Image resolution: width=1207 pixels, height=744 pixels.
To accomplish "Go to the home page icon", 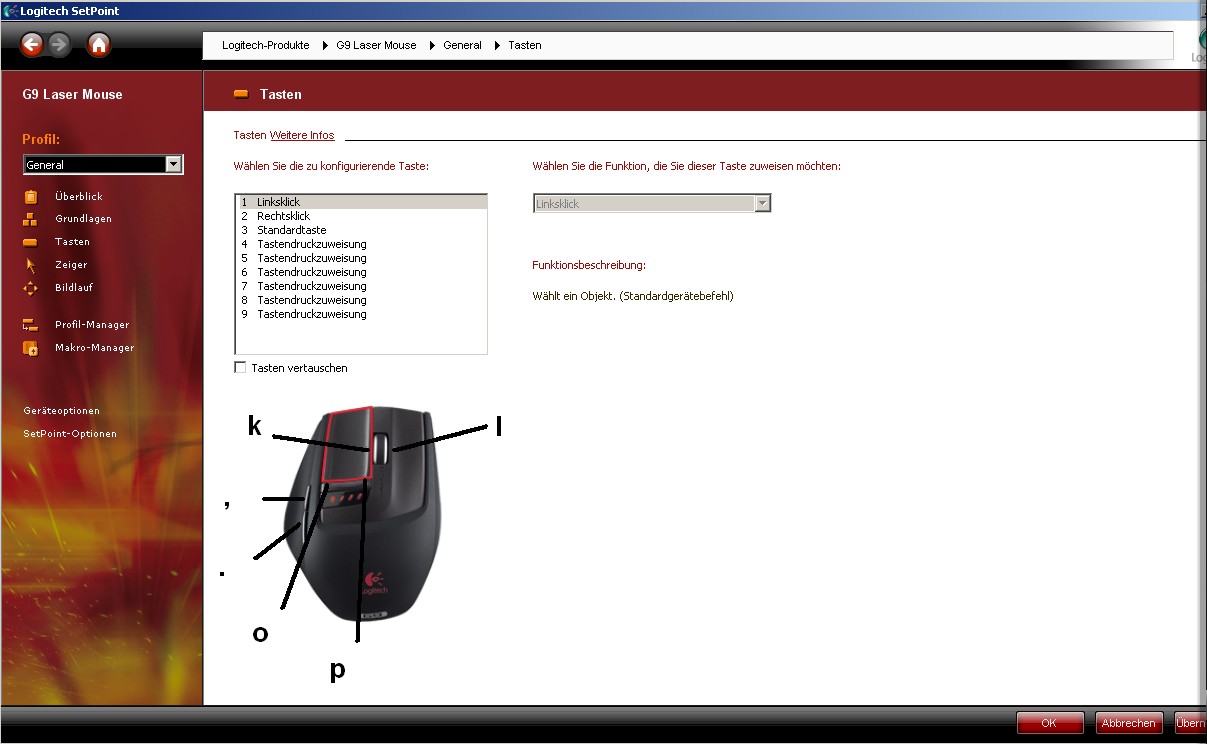I will pyautogui.click(x=98, y=44).
